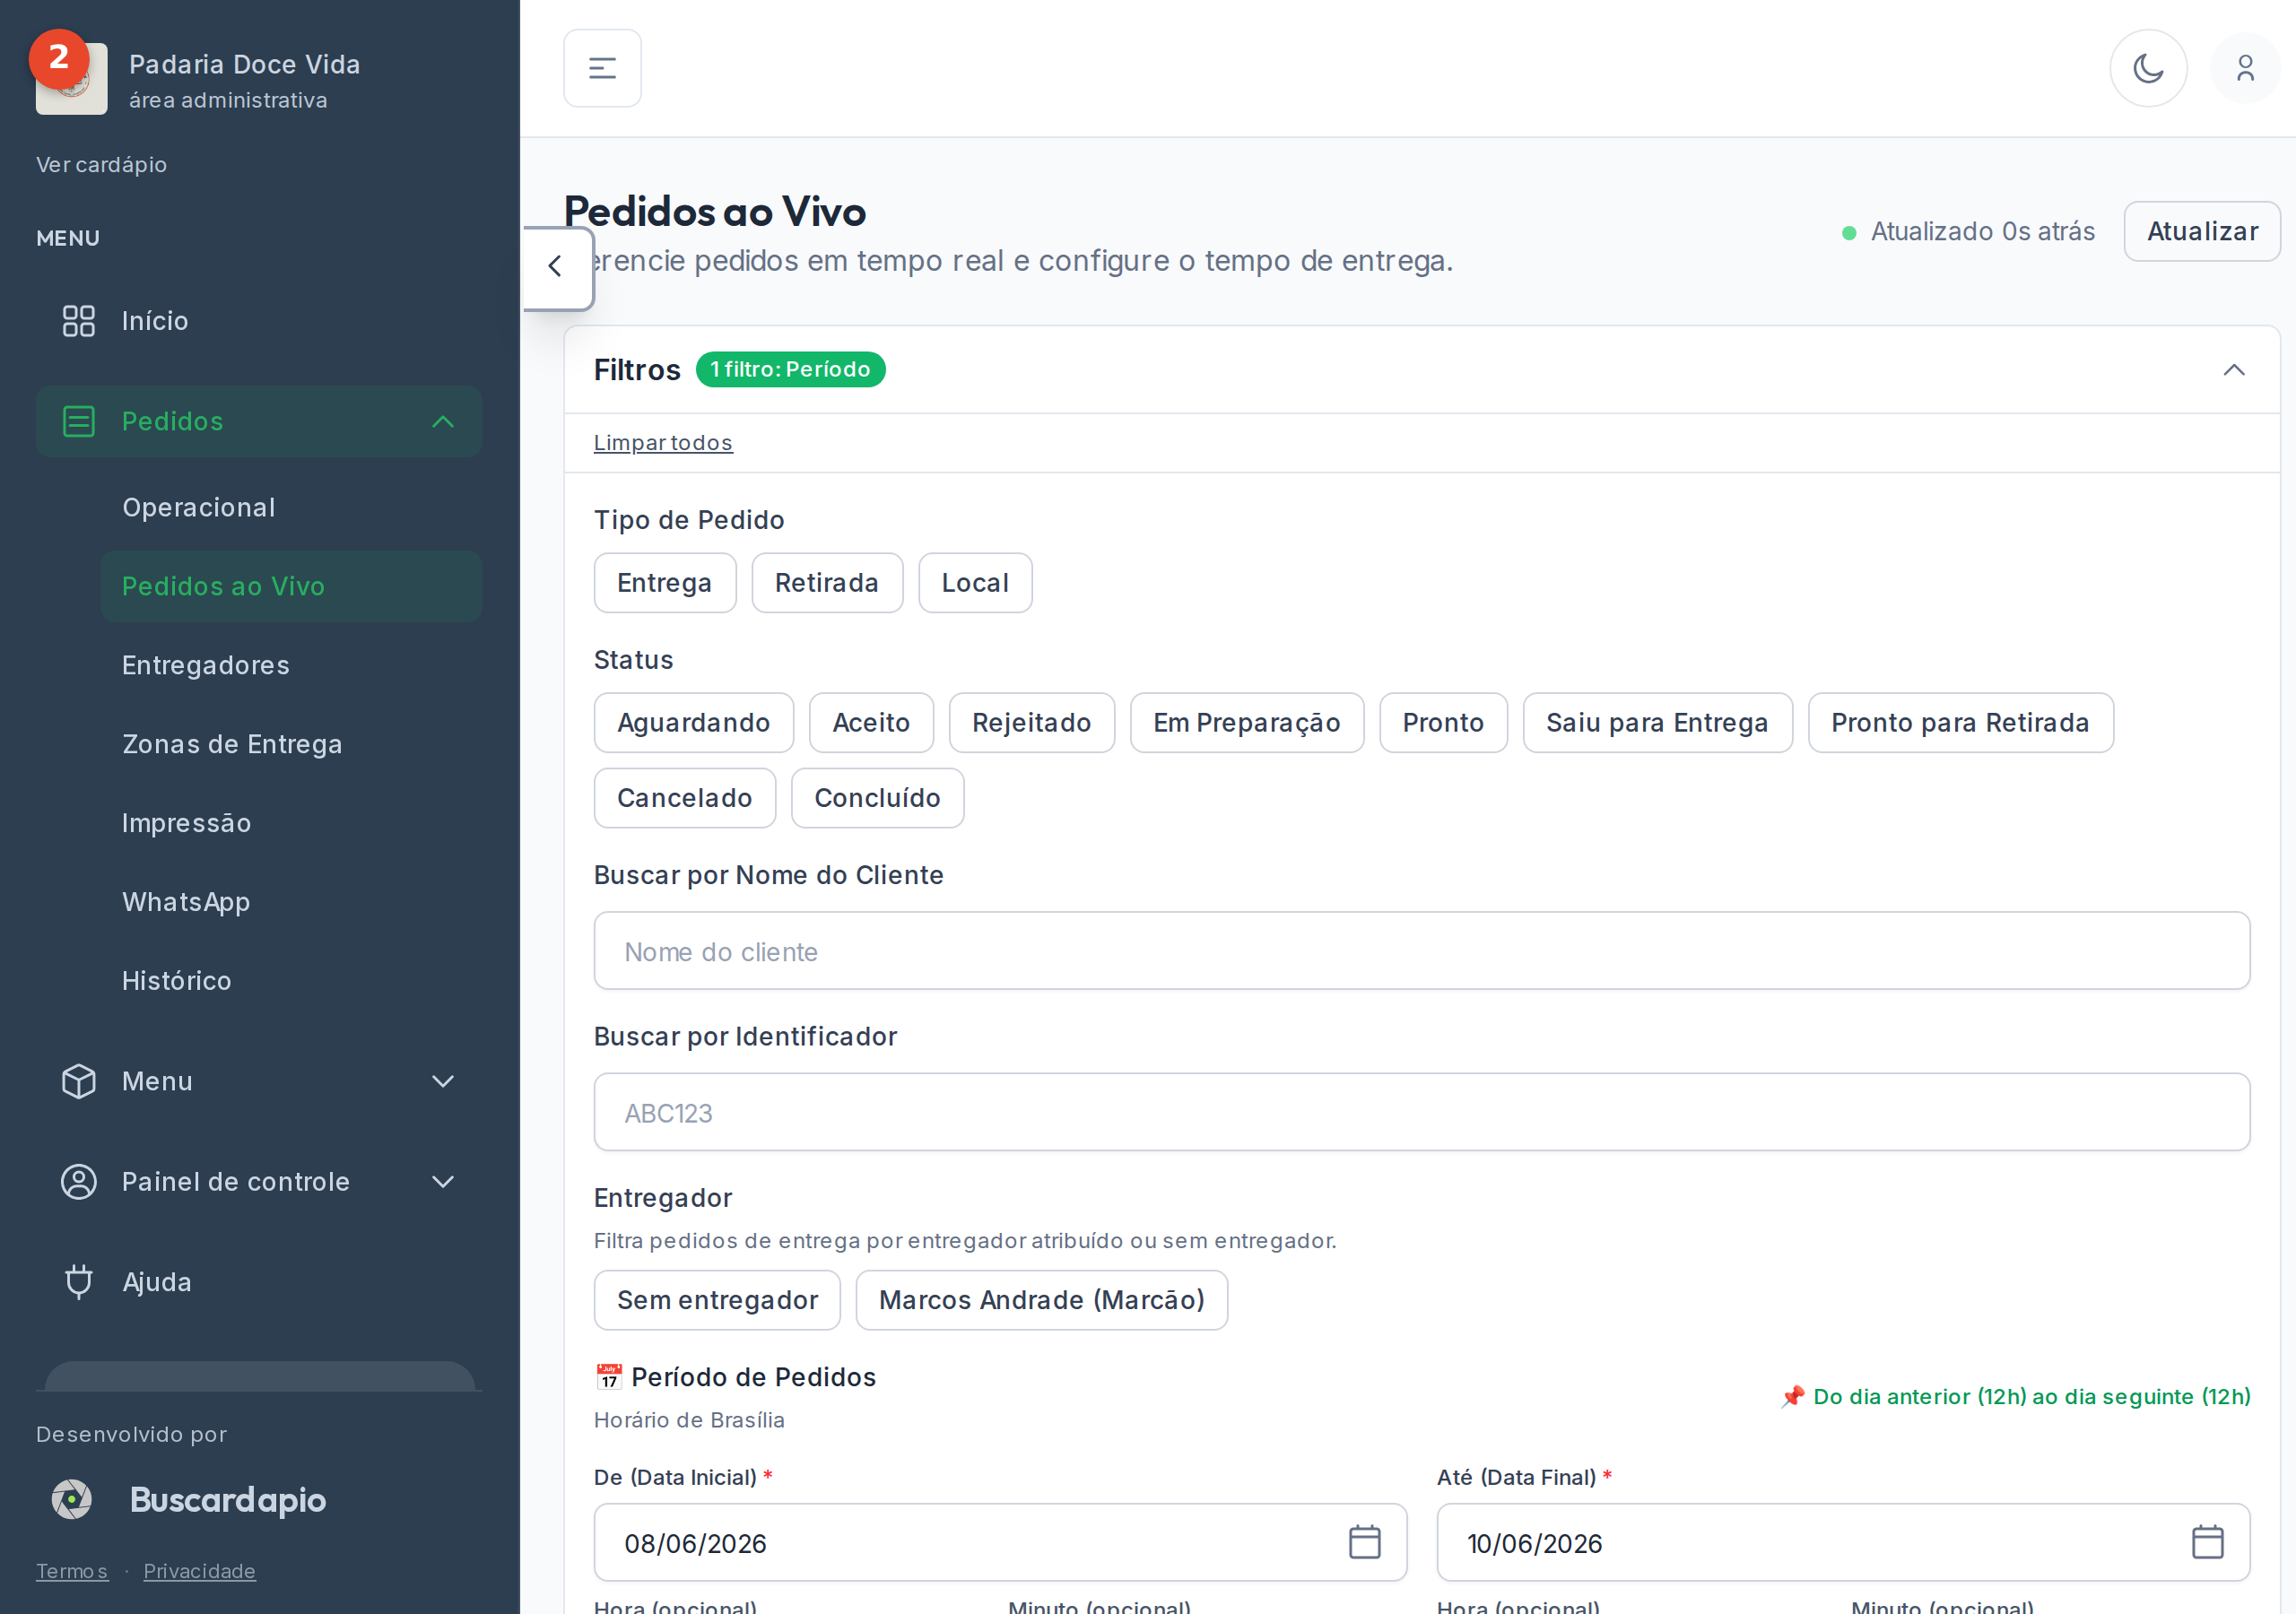The height and width of the screenshot is (1614, 2296).
Task: Select Pedidos ao Vivo menu item
Action: tap(291, 587)
